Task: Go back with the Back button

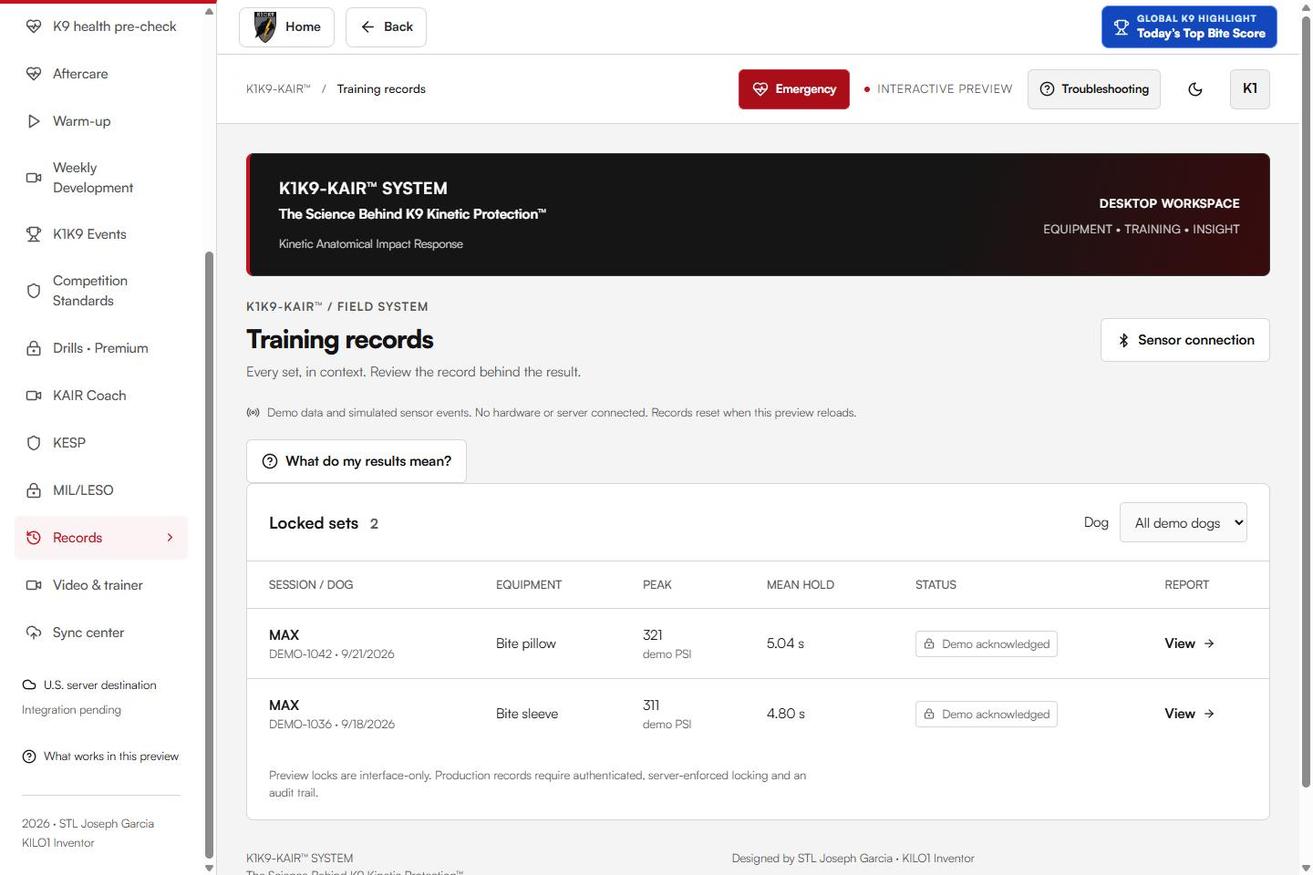Action: tap(386, 27)
